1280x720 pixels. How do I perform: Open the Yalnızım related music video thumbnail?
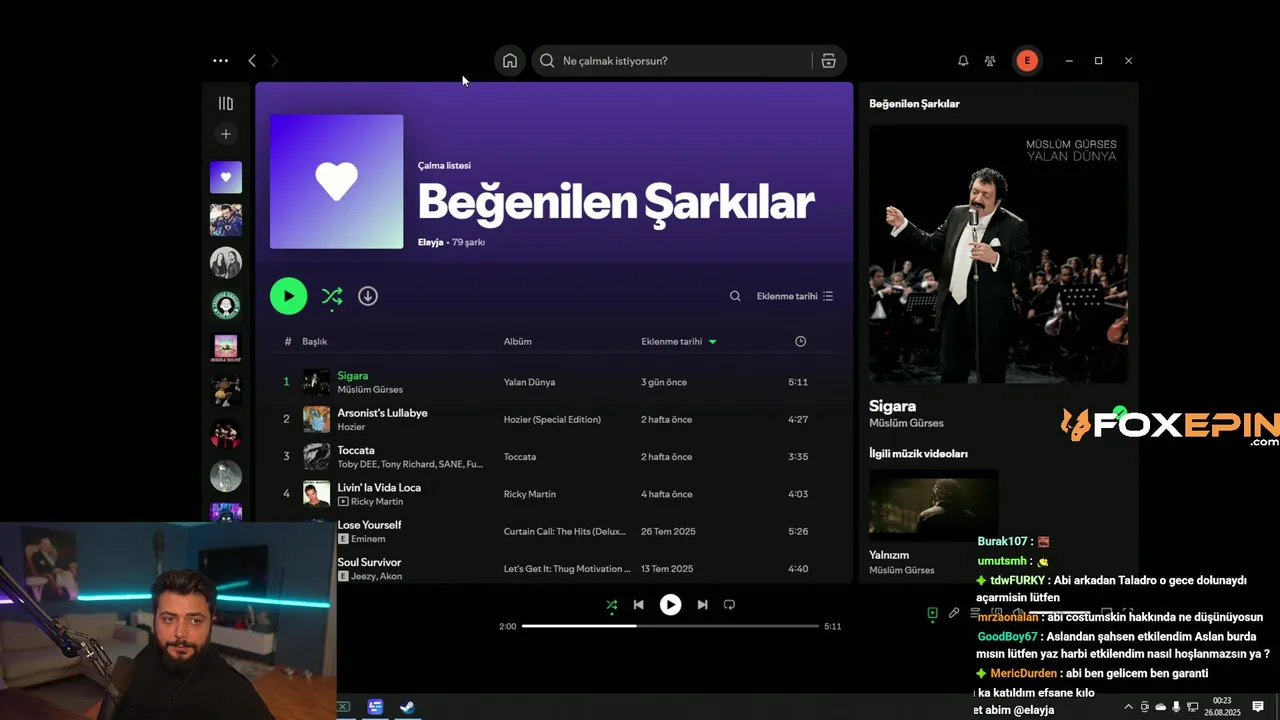[933, 505]
